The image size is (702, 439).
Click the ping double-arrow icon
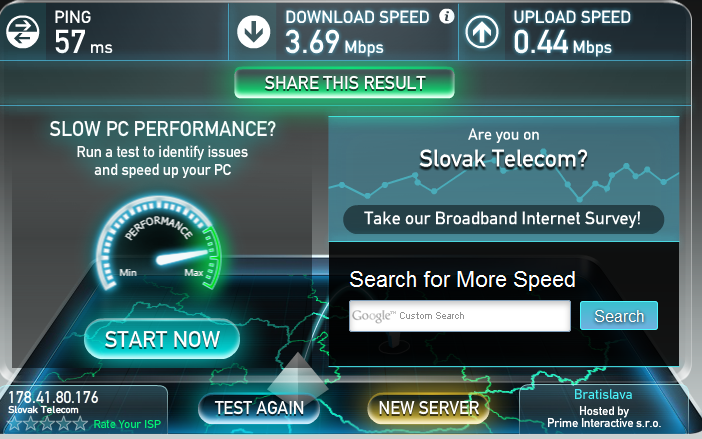[22, 32]
